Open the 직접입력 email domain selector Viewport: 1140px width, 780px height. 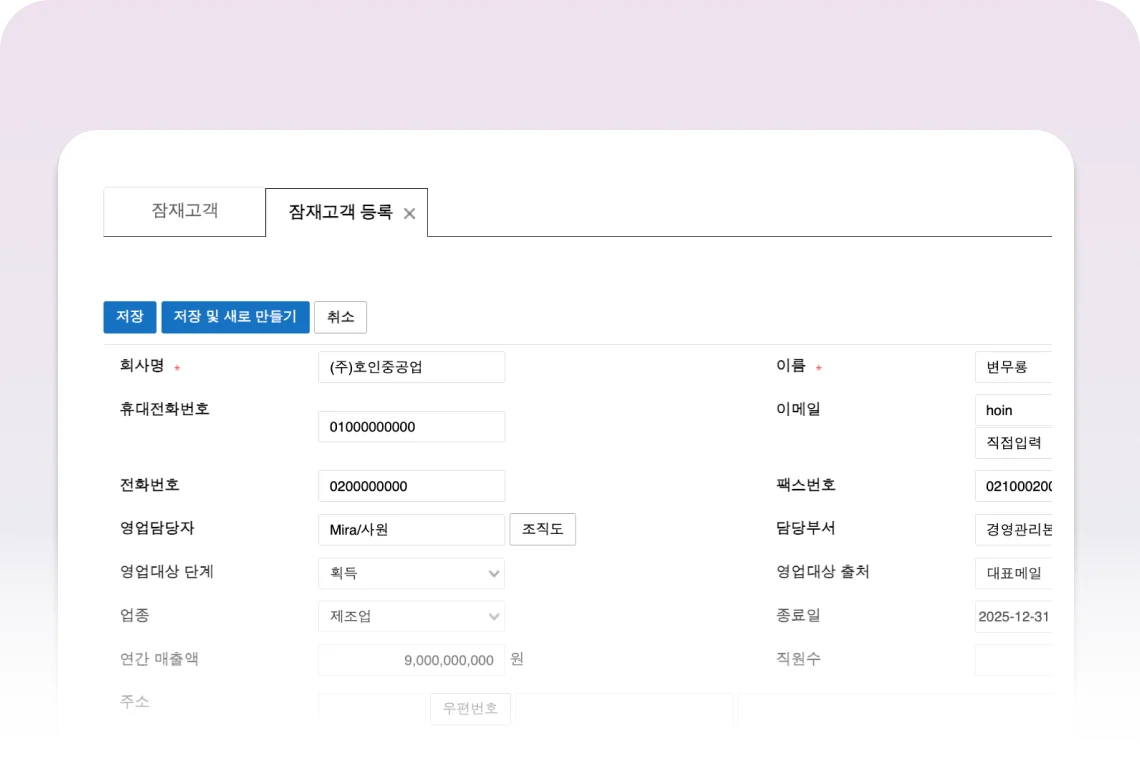[x=1013, y=443]
